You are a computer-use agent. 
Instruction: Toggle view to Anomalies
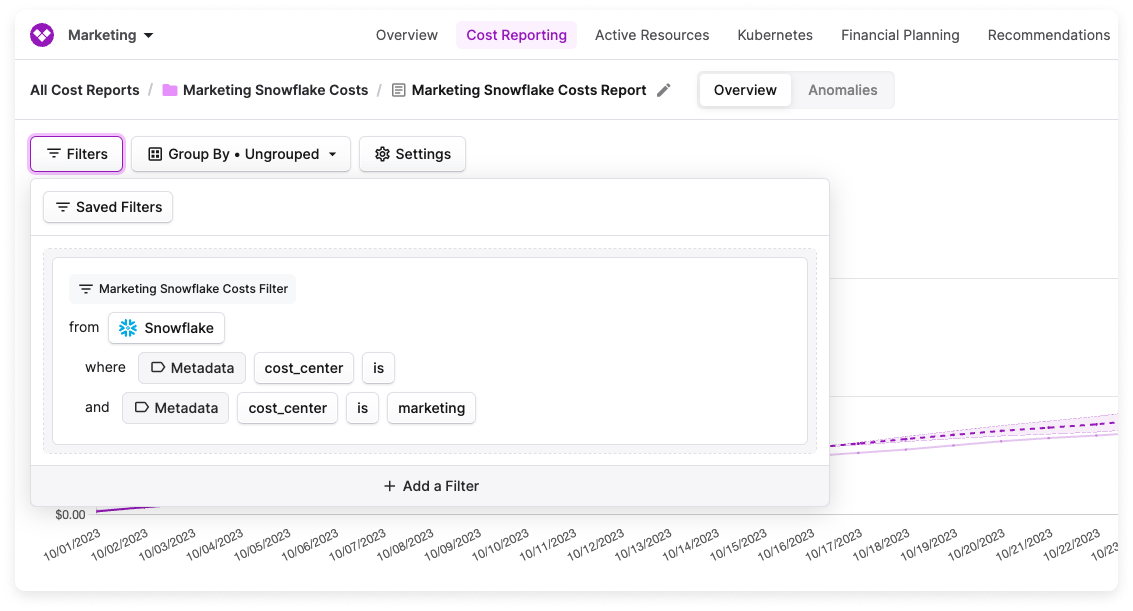[x=842, y=90]
